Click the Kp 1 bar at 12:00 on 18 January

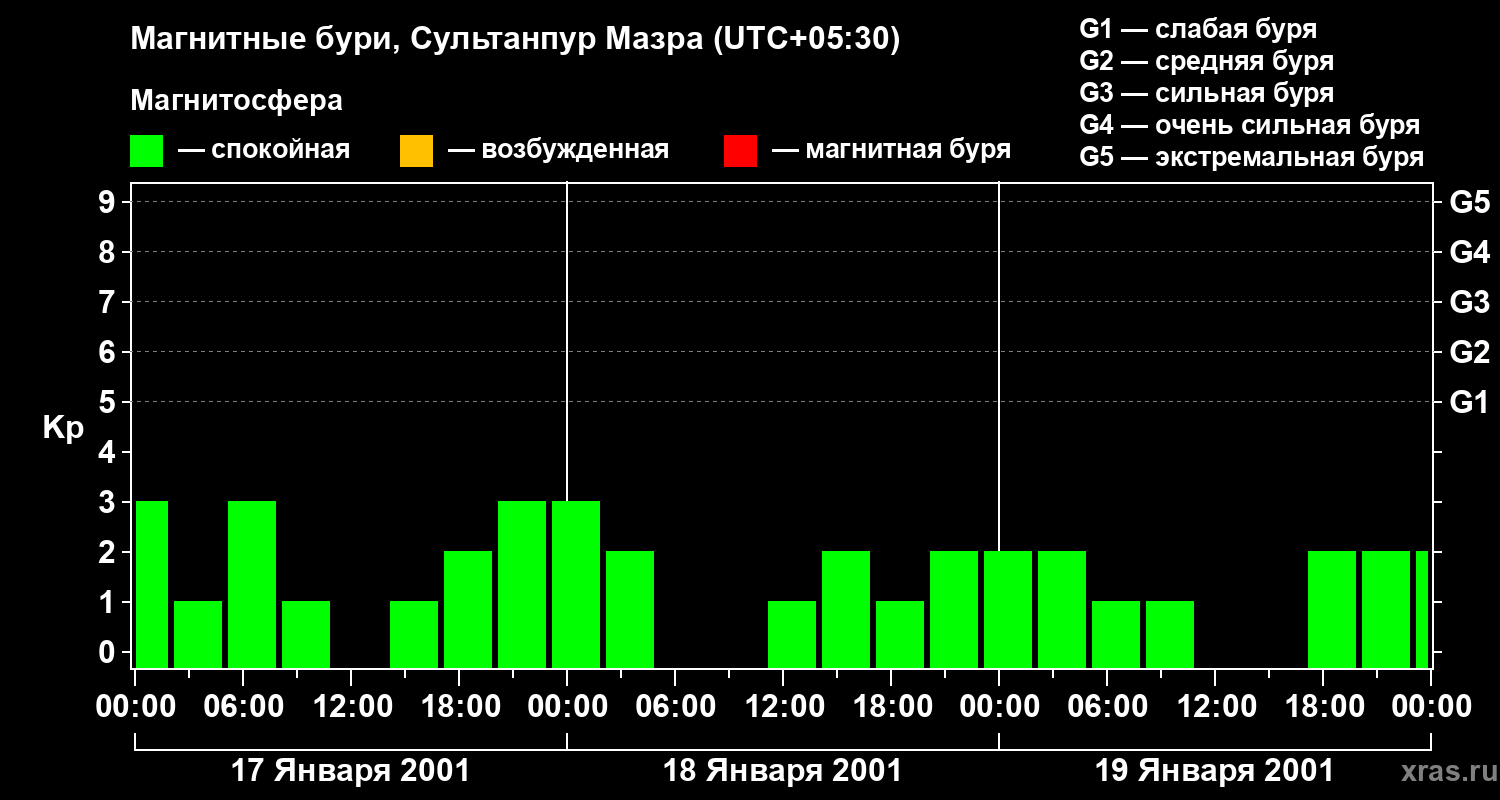coord(792,634)
